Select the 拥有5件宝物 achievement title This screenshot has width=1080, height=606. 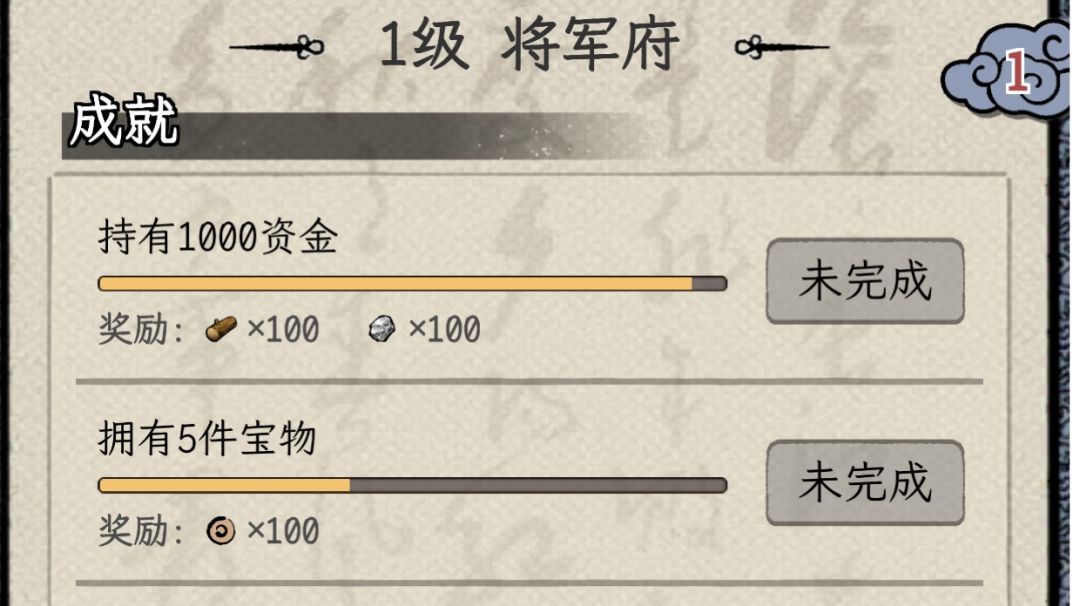(207, 440)
